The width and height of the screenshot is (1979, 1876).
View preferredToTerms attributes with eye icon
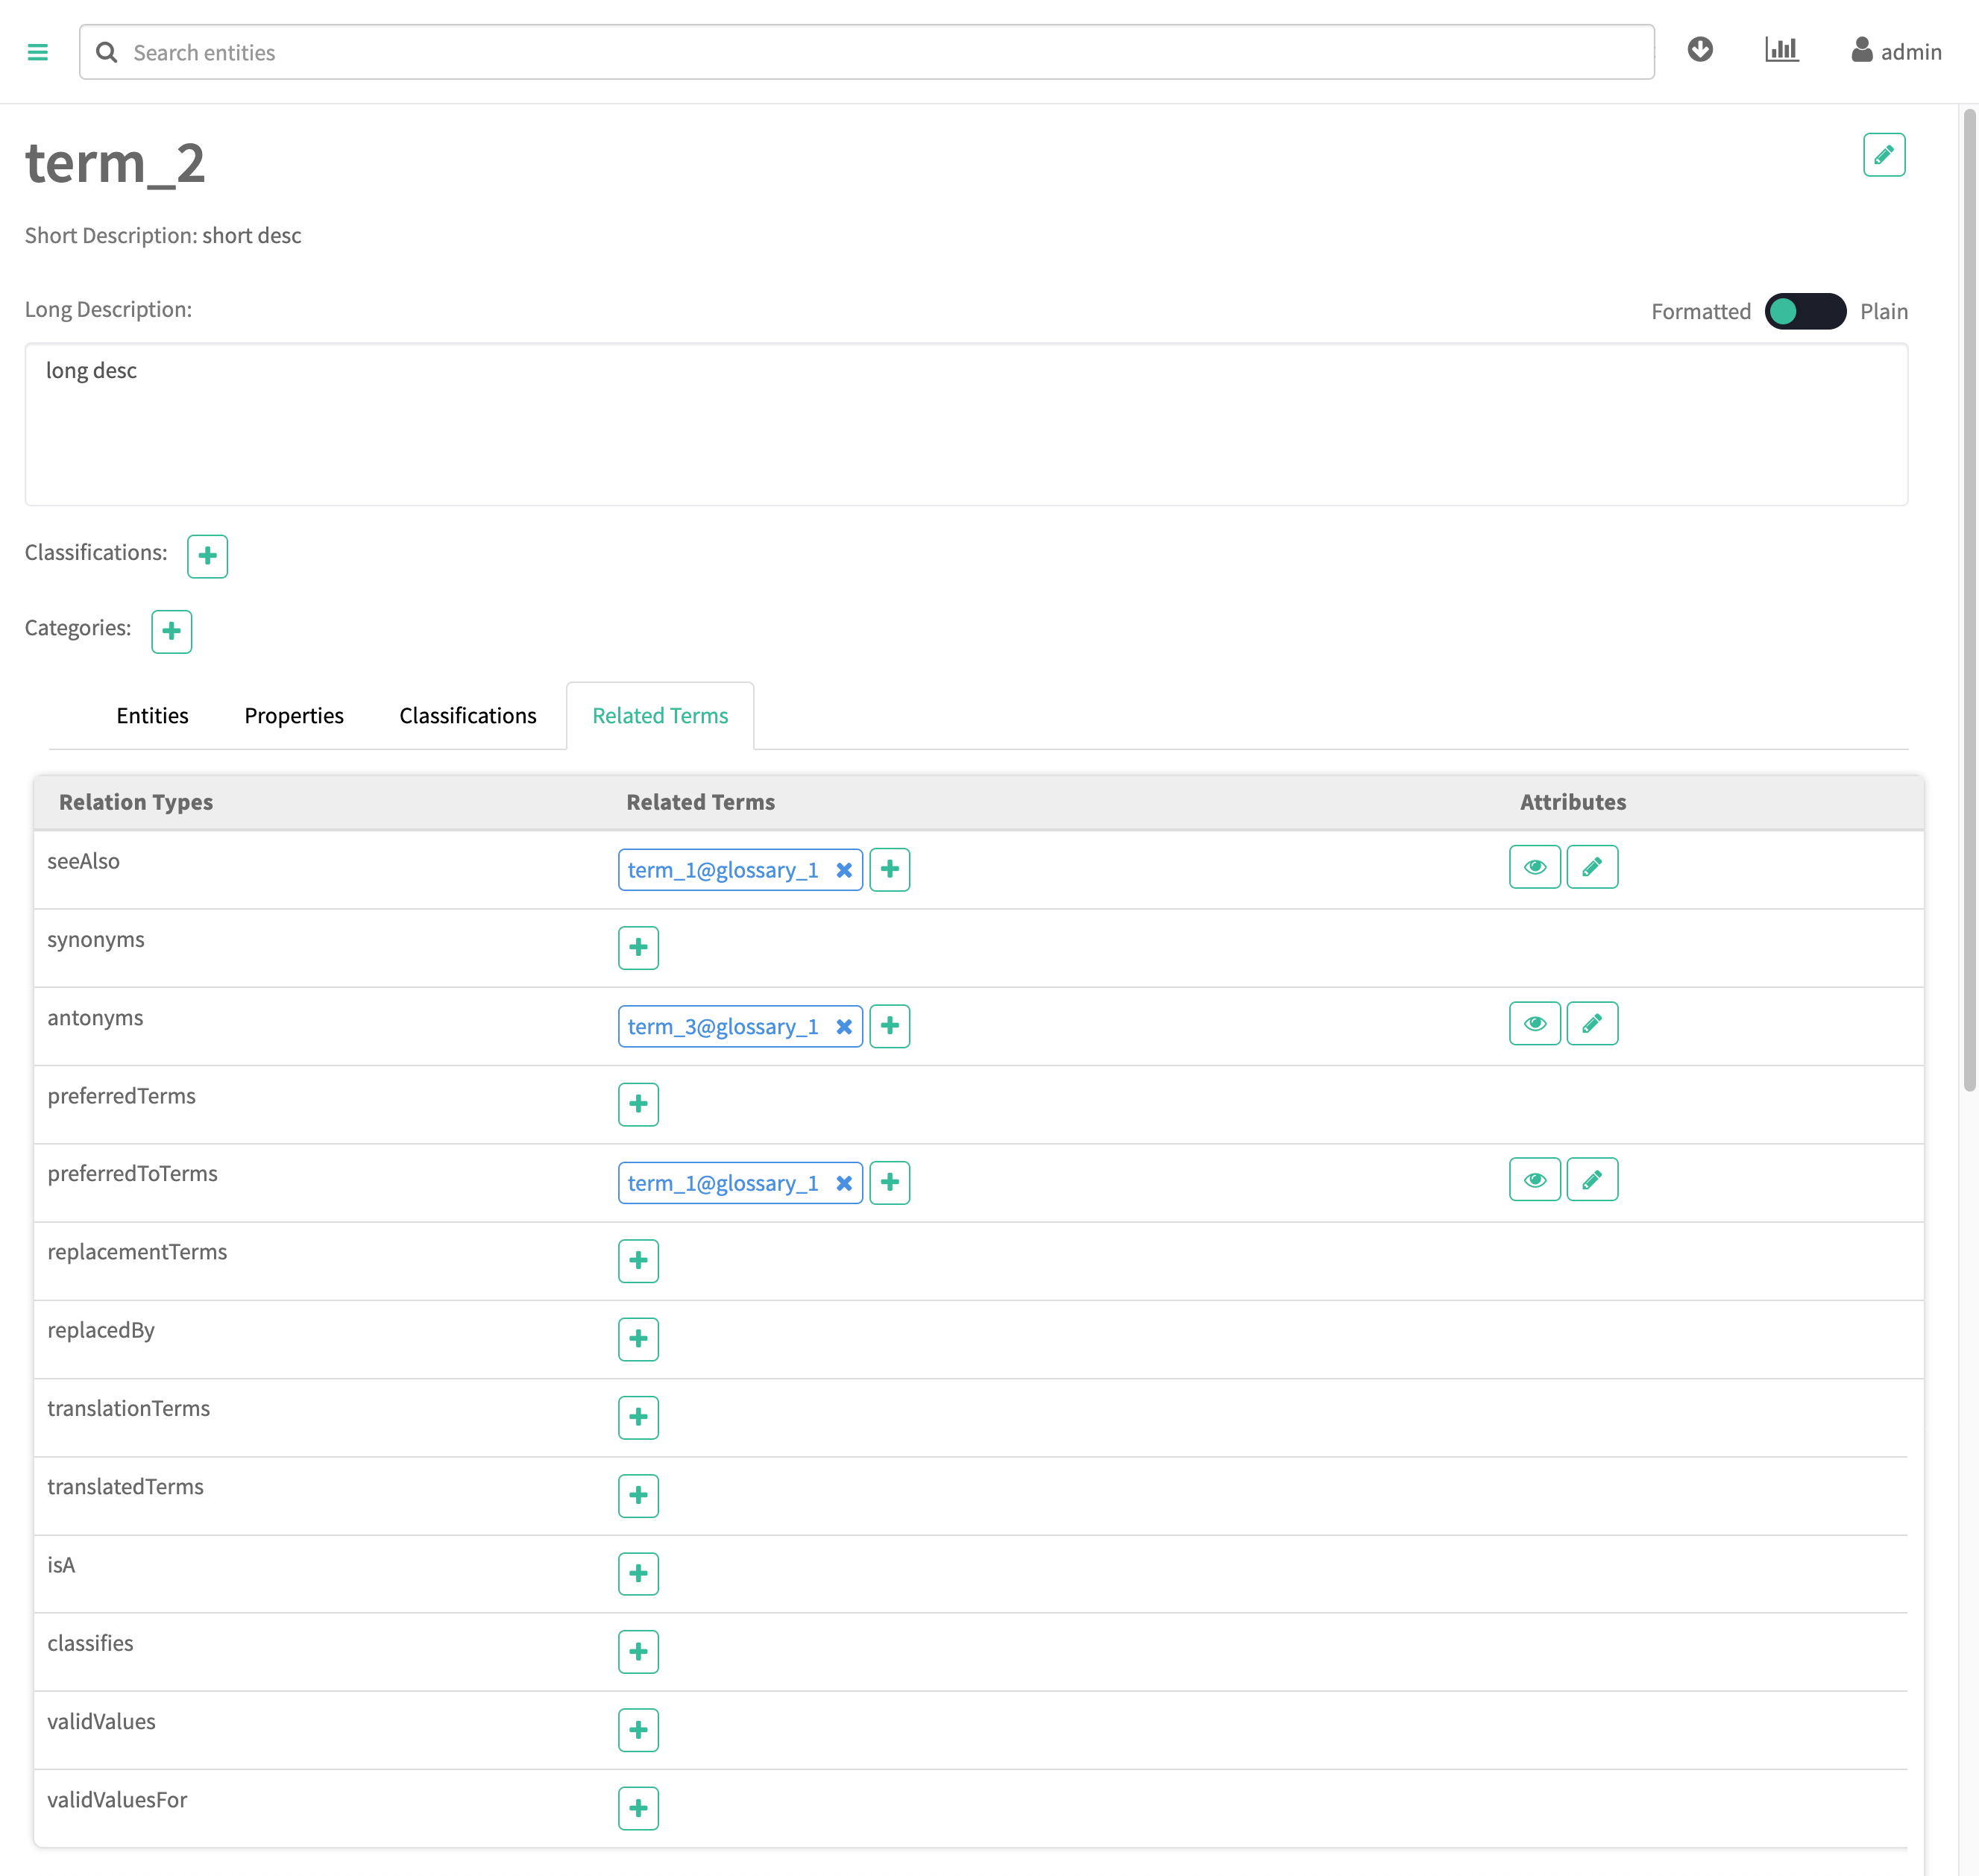pos(1534,1180)
